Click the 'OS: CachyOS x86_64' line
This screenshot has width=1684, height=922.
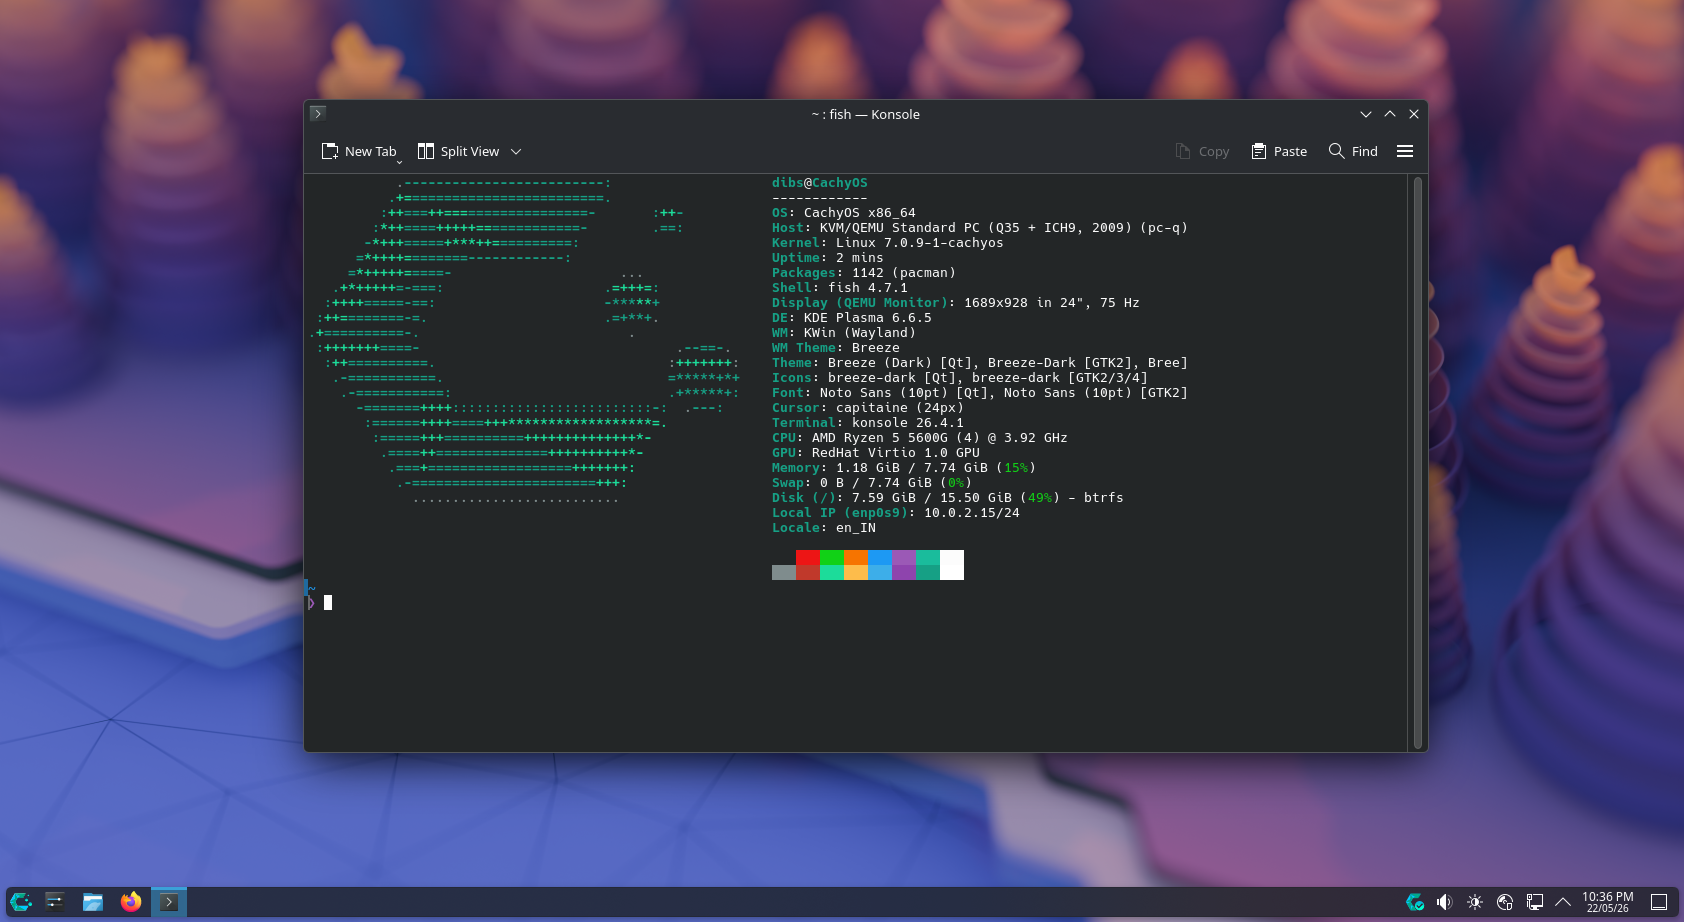coord(844,213)
